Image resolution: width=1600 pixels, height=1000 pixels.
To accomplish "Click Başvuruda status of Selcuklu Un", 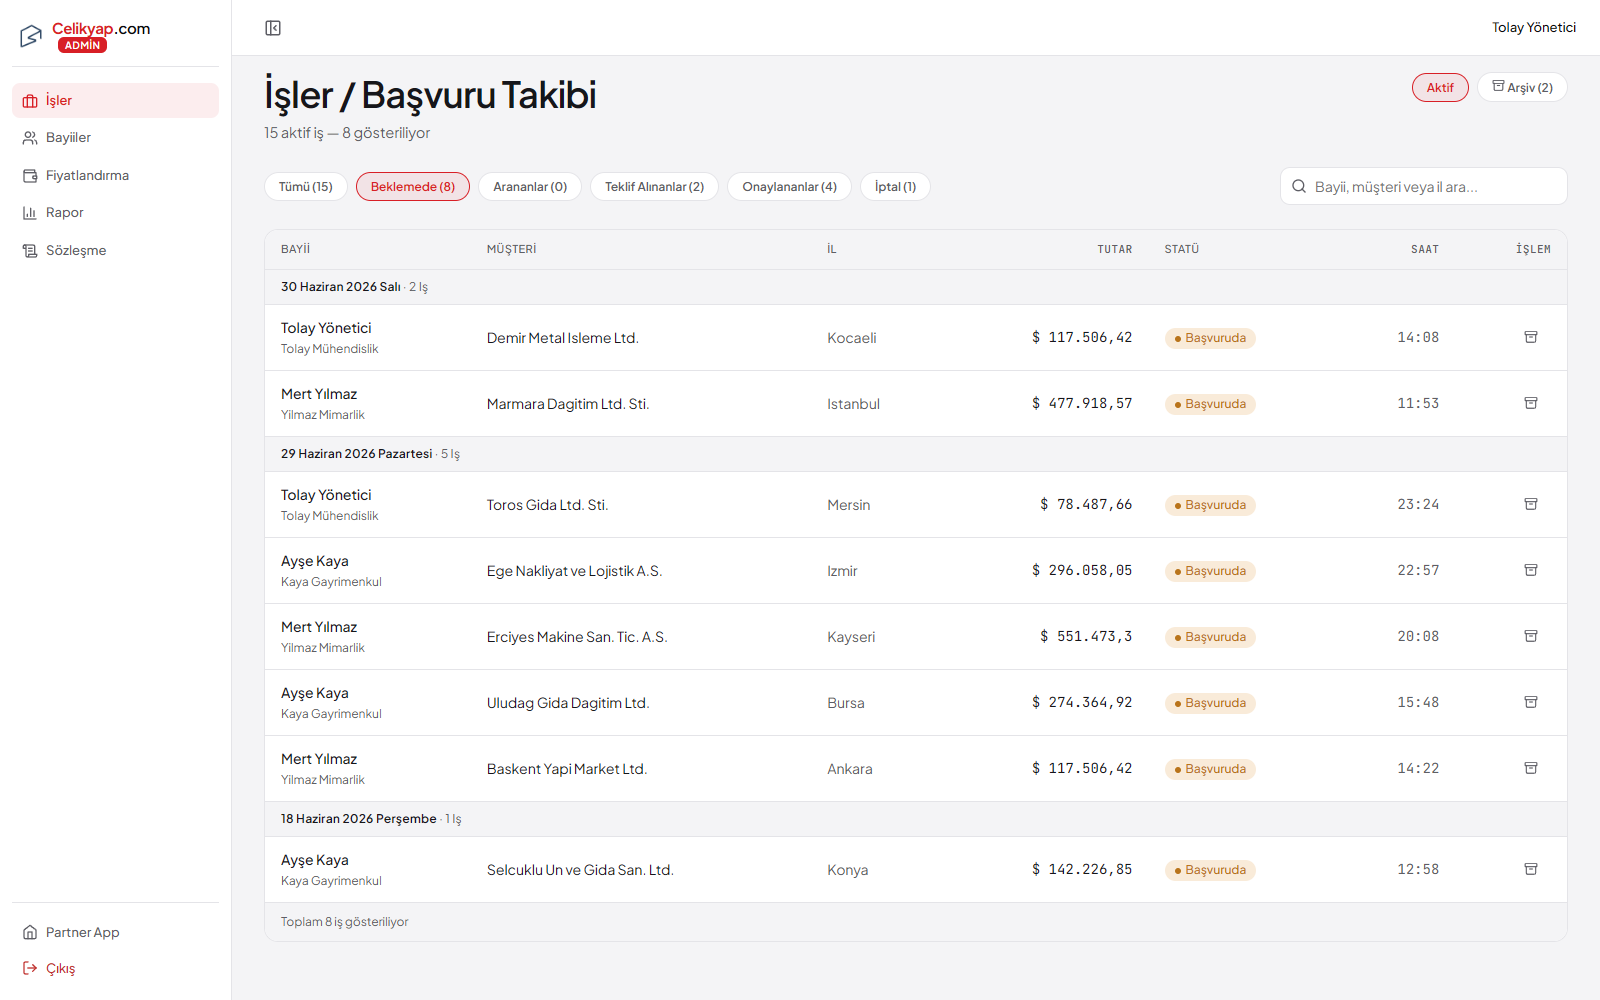I will coord(1210,870).
